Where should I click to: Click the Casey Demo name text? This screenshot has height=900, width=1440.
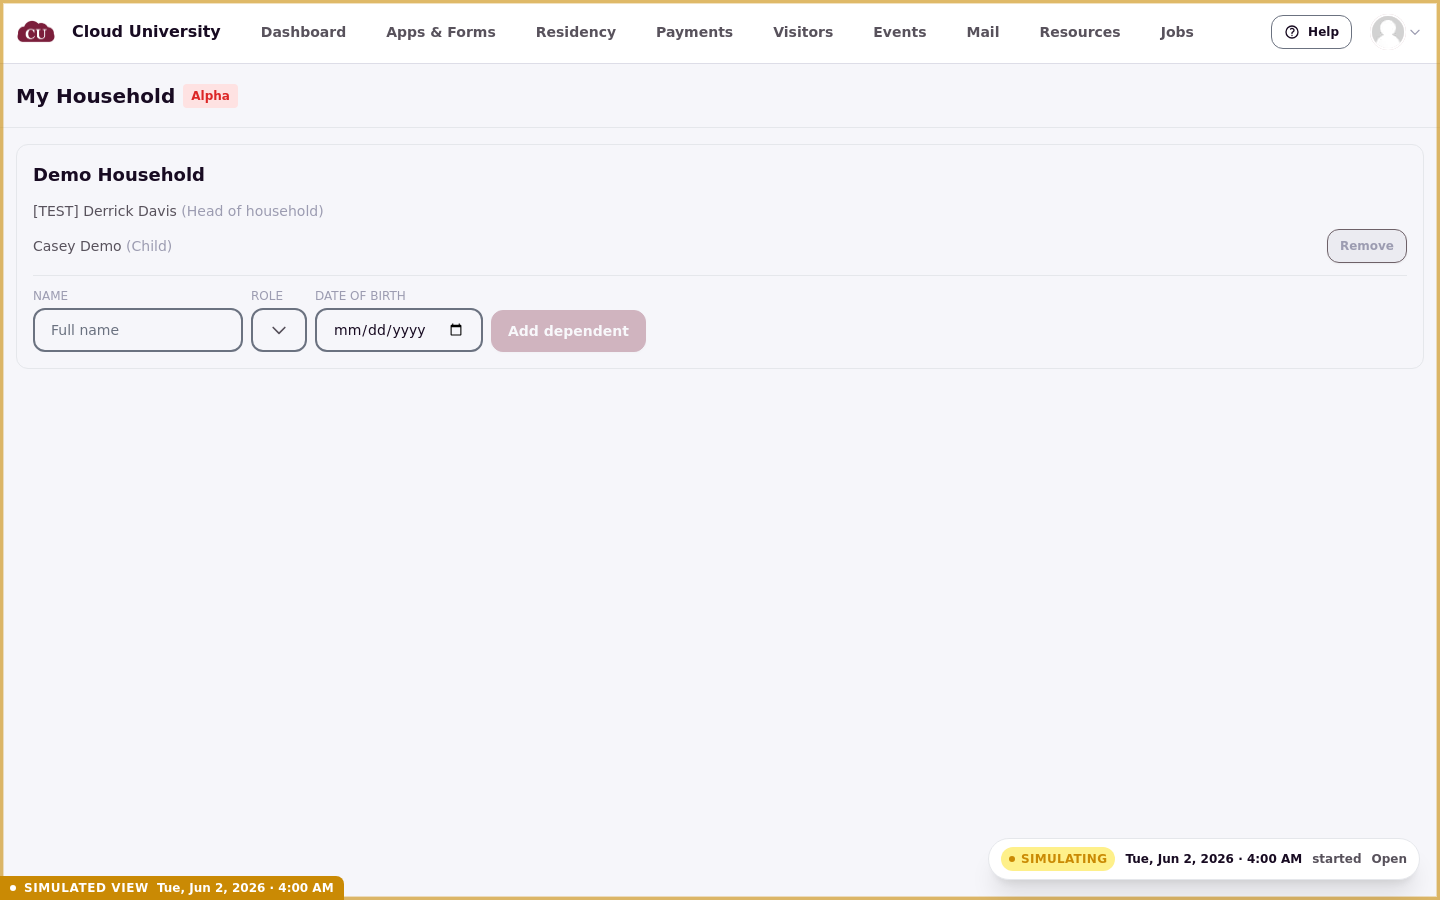pyautogui.click(x=77, y=246)
